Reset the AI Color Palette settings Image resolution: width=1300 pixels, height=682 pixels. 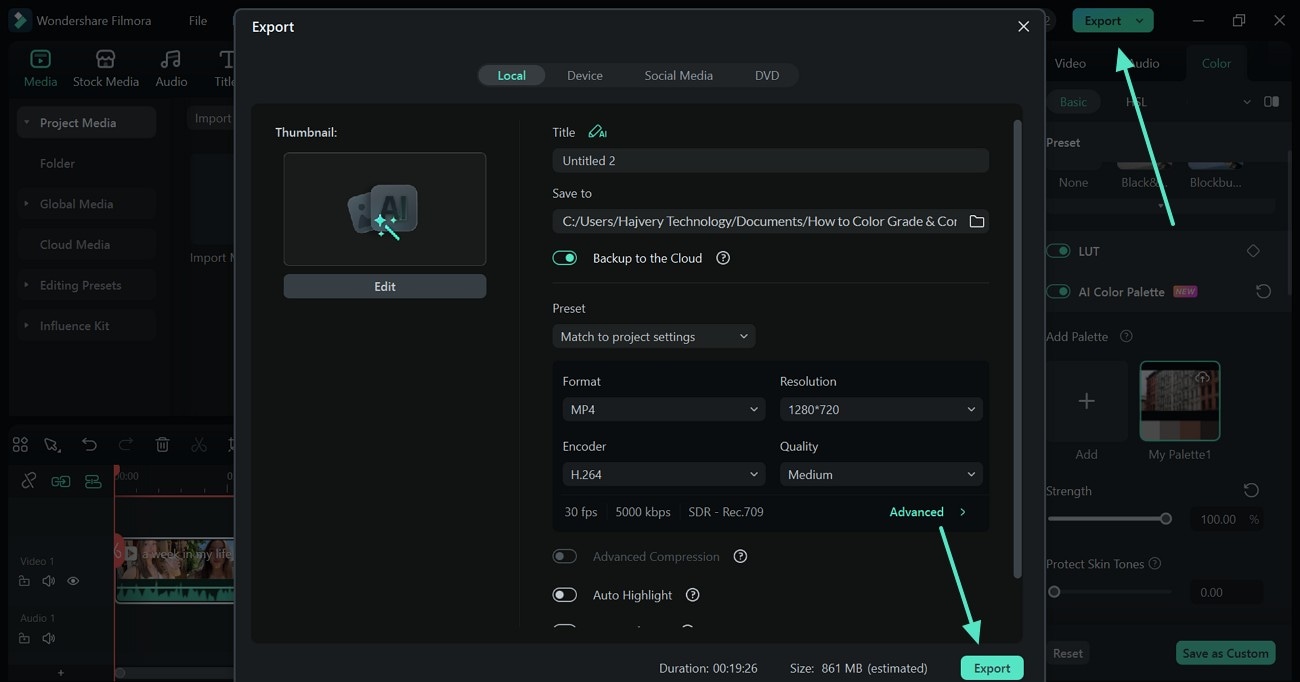1263,292
